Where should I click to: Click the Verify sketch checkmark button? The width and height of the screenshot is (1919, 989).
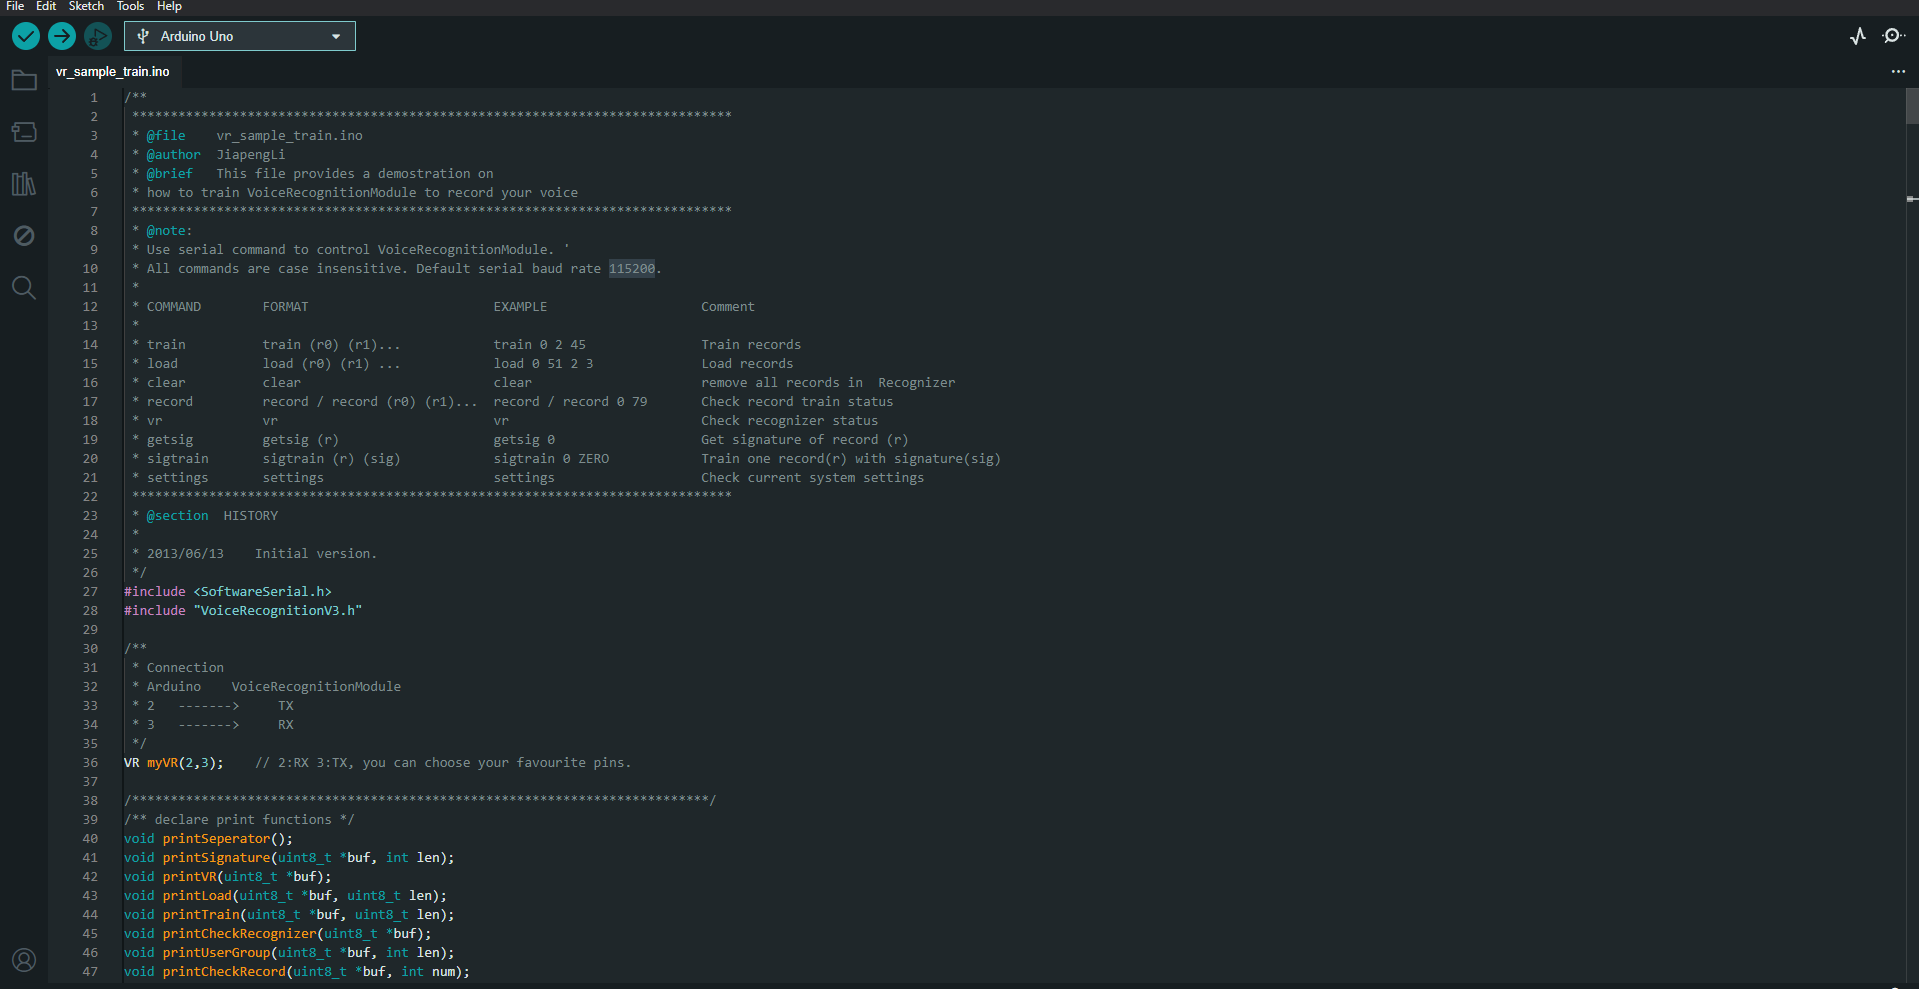(x=26, y=36)
